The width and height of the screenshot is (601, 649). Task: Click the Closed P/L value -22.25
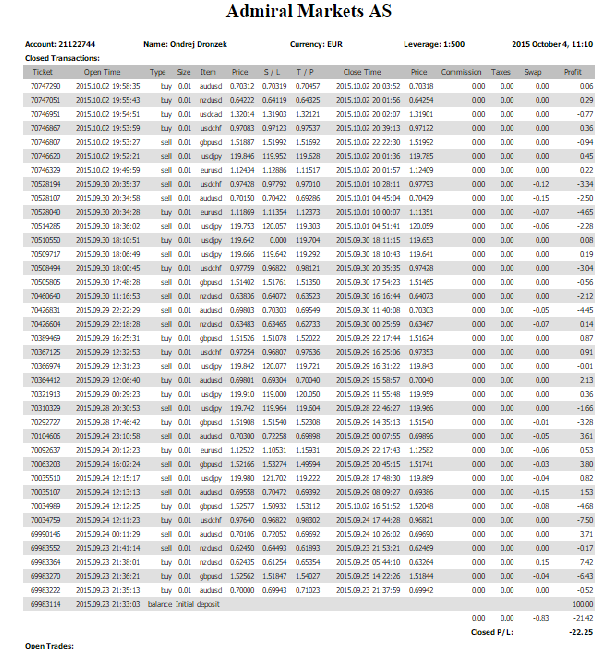click(x=581, y=632)
